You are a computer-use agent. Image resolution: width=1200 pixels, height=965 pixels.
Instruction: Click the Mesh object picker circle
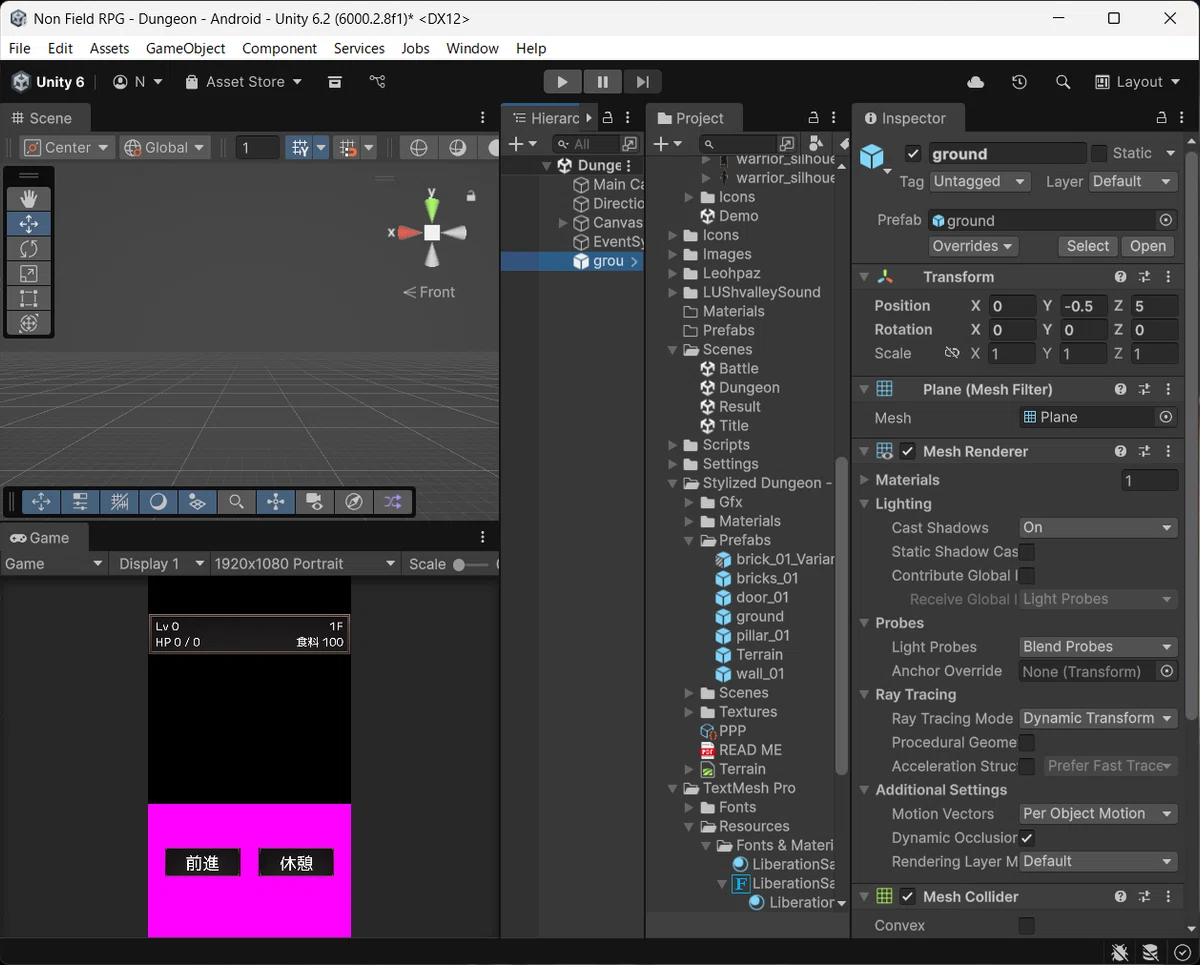click(1166, 418)
